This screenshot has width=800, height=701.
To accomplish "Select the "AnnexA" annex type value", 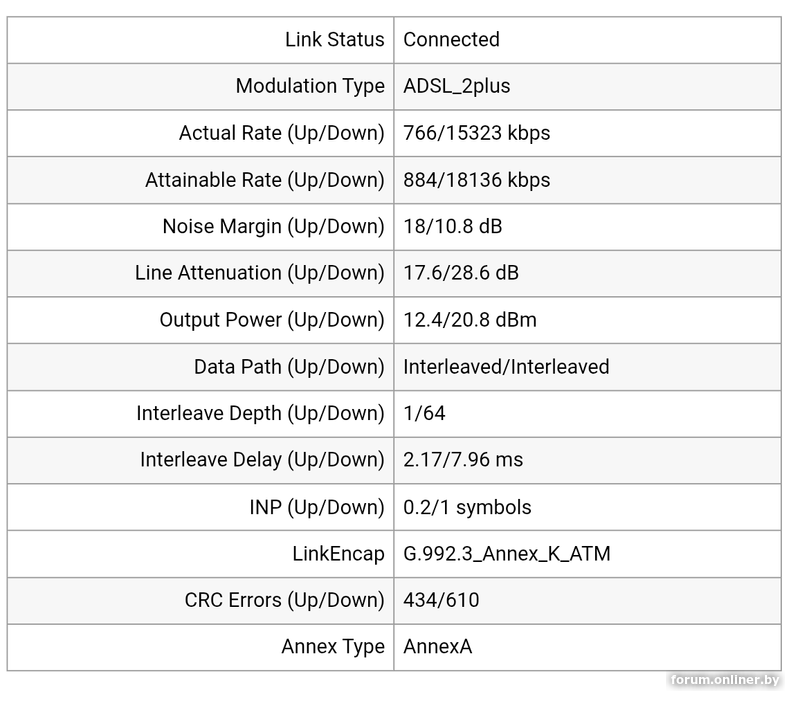I will (x=437, y=647).
